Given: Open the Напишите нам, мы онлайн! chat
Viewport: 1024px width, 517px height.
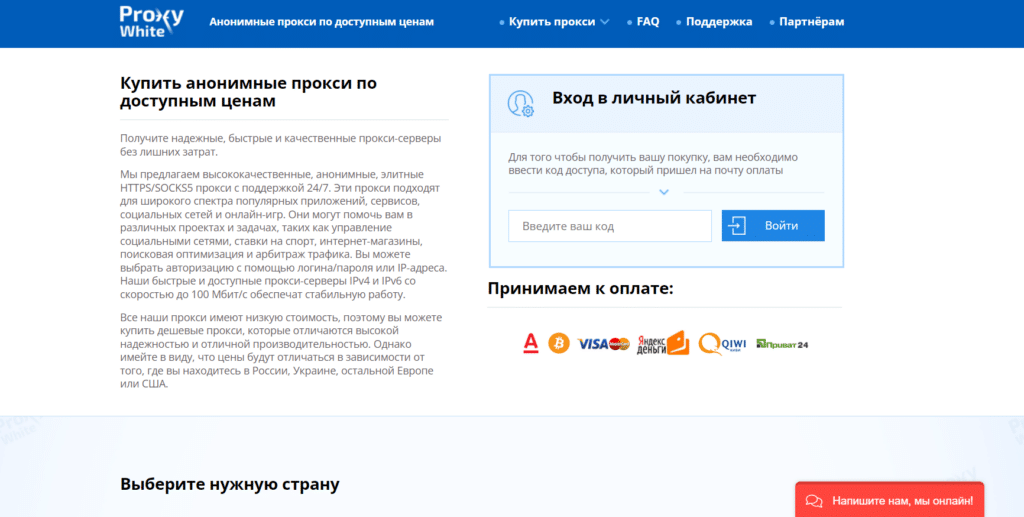Looking at the screenshot, I should [x=889, y=501].
